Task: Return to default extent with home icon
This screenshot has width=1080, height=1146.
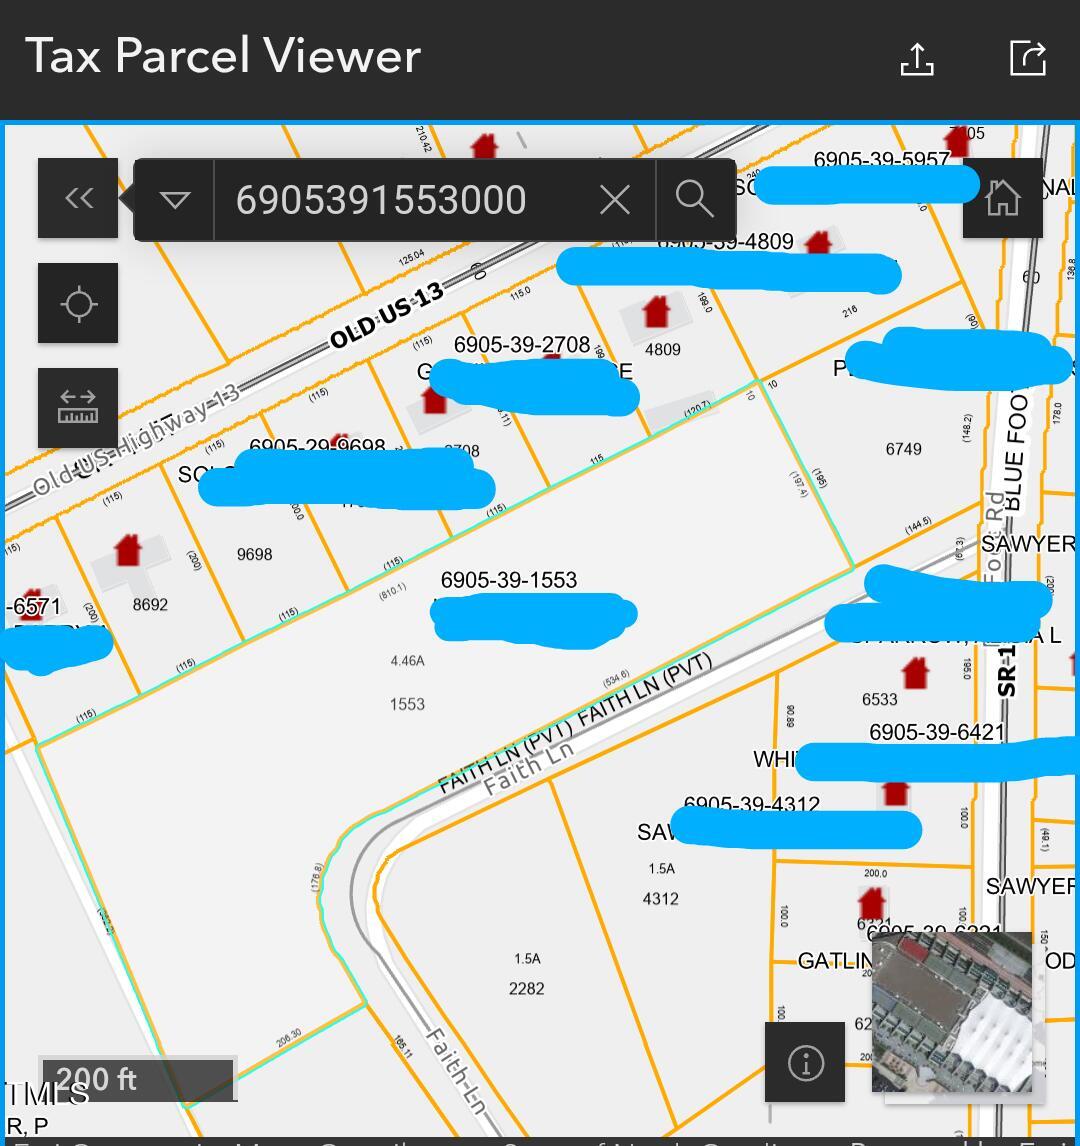Action: click(1003, 198)
